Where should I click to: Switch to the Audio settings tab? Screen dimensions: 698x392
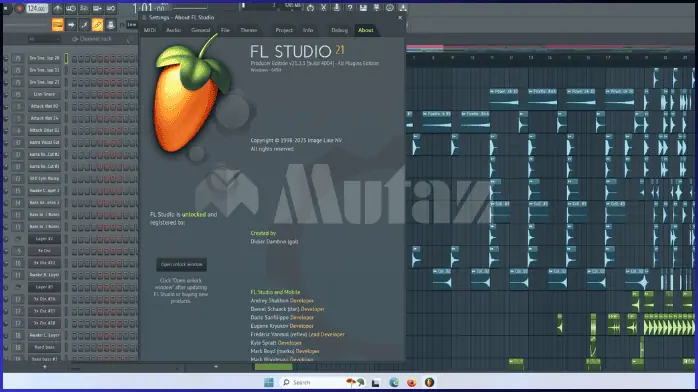tap(173, 30)
